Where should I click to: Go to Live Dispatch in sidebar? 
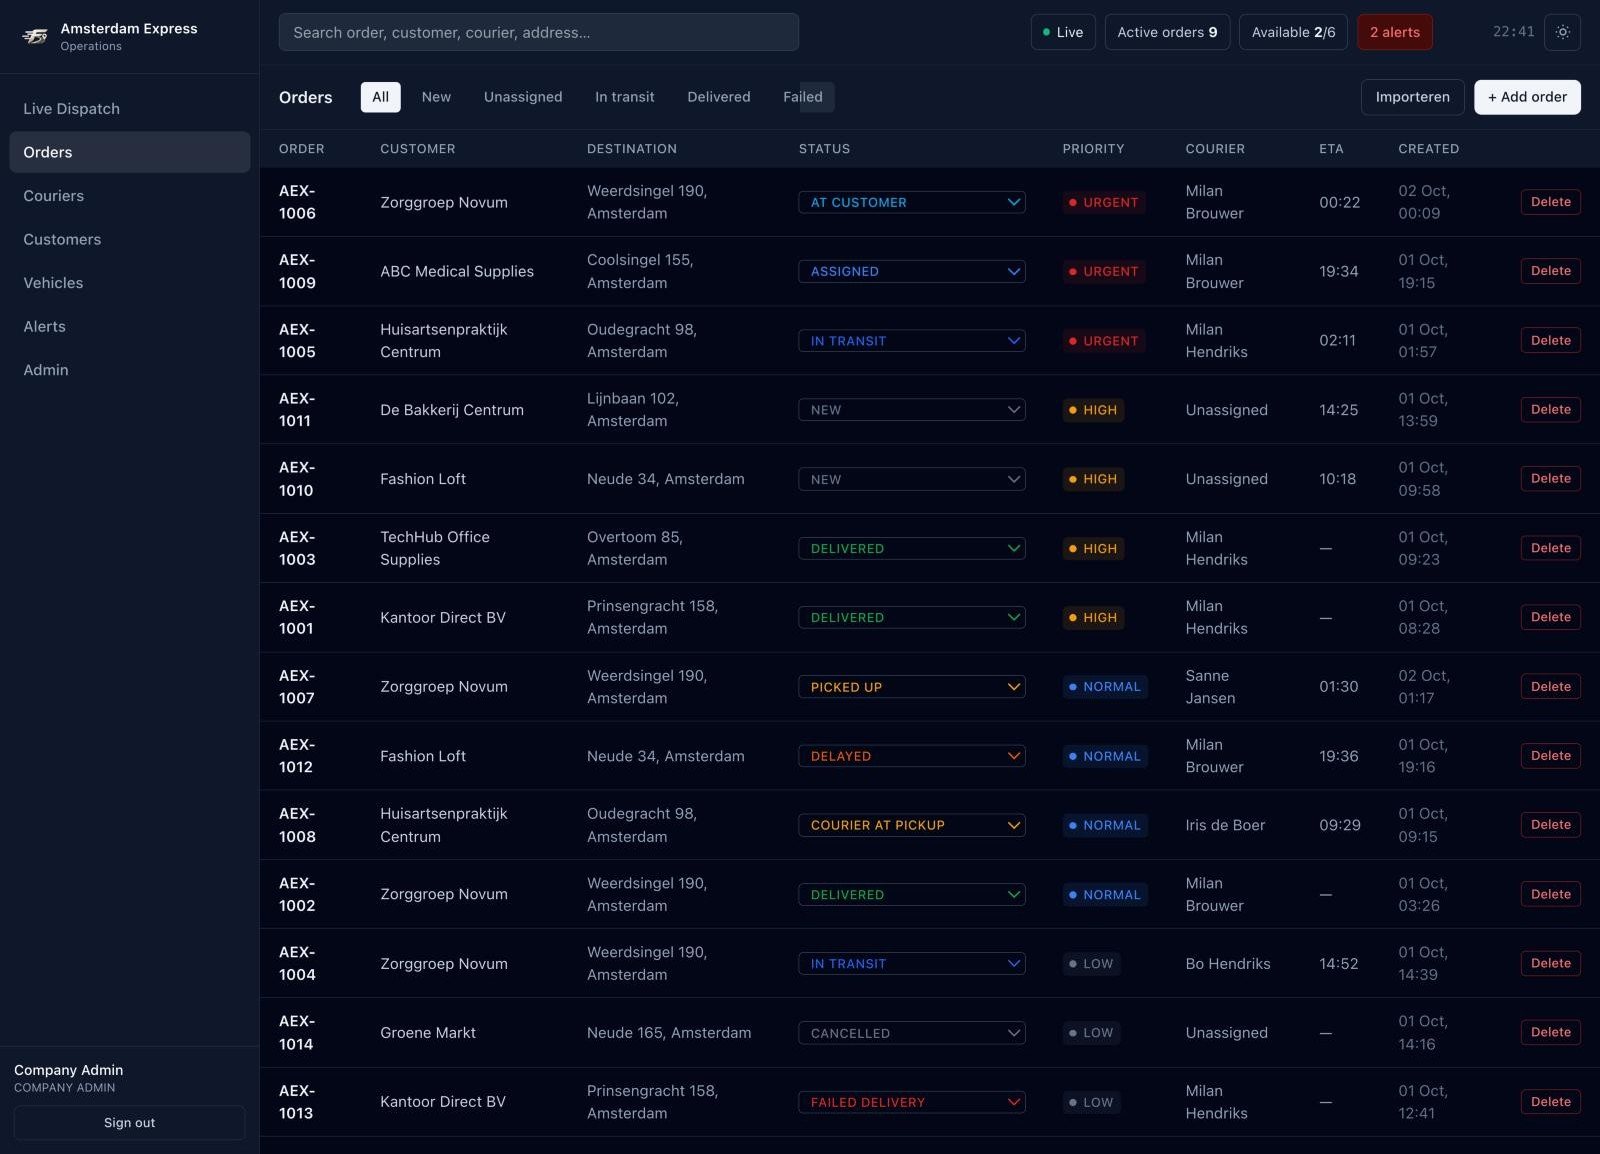pyautogui.click(x=130, y=109)
